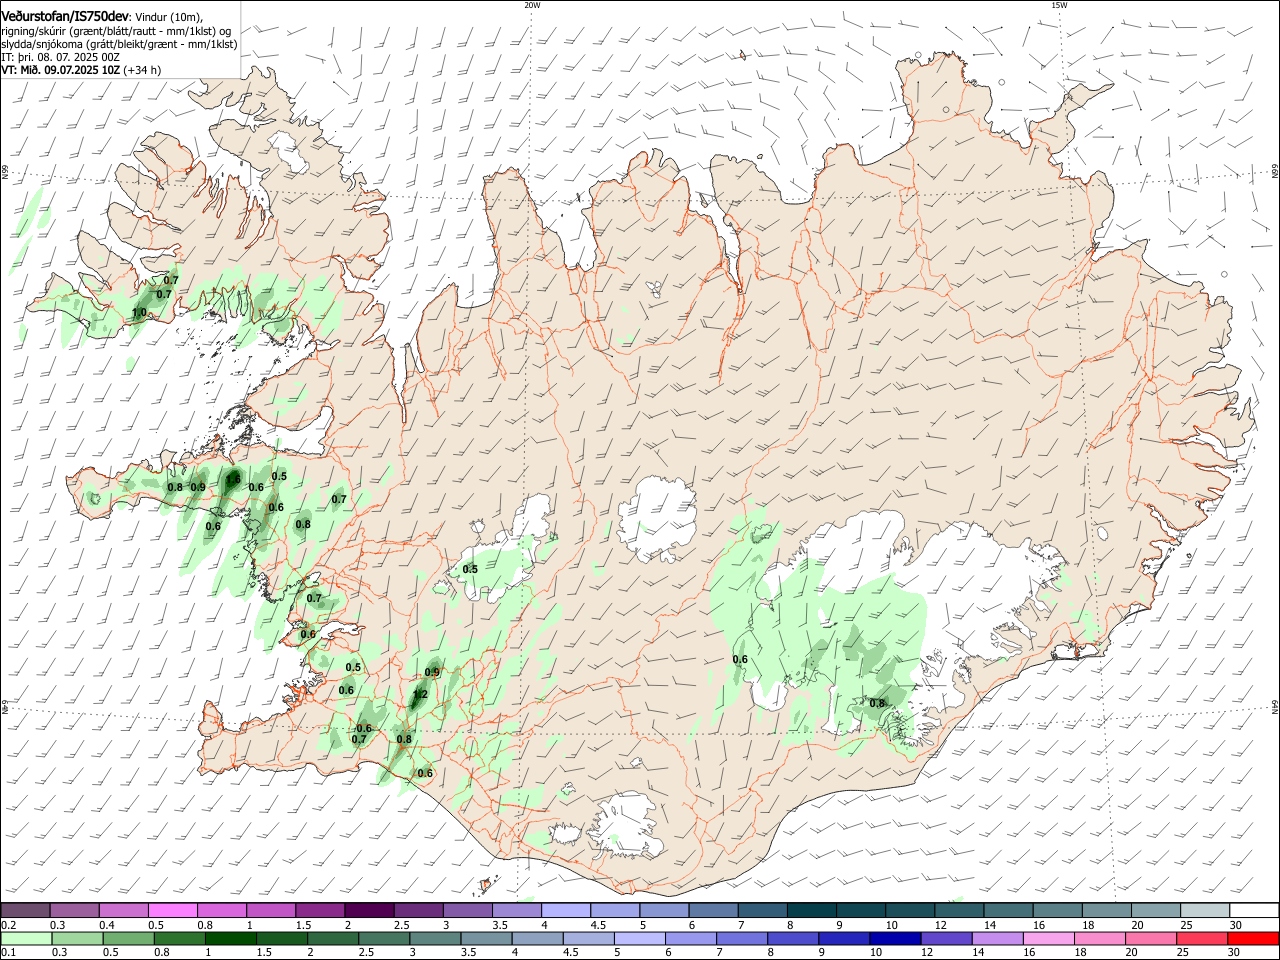Image resolution: width=1280 pixels, height=960 pixels.
Task: Select the deep blue 10 rain-scale swatch
Action: 895,939
